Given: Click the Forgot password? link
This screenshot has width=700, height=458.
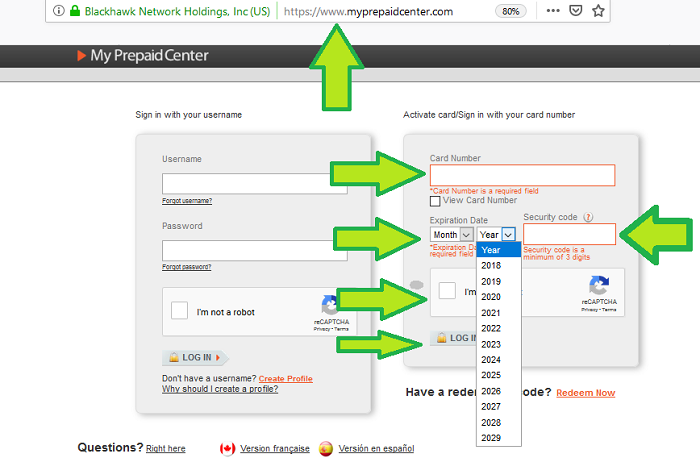Looking at the screenshot, I should pyautogui.click(x=187, y=267).
